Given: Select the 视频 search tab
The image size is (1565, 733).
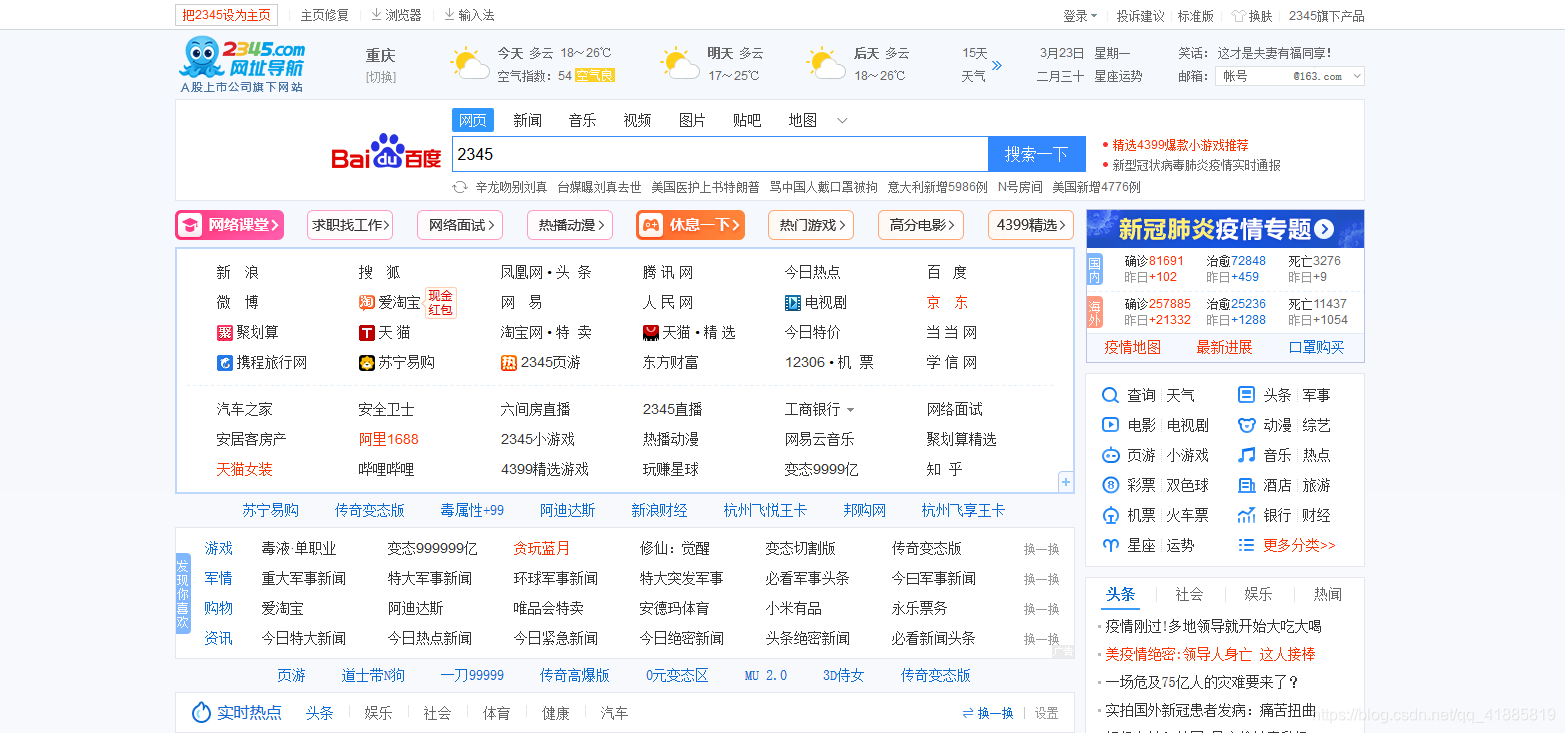Looking at the screenshot, I should point(637,120).
